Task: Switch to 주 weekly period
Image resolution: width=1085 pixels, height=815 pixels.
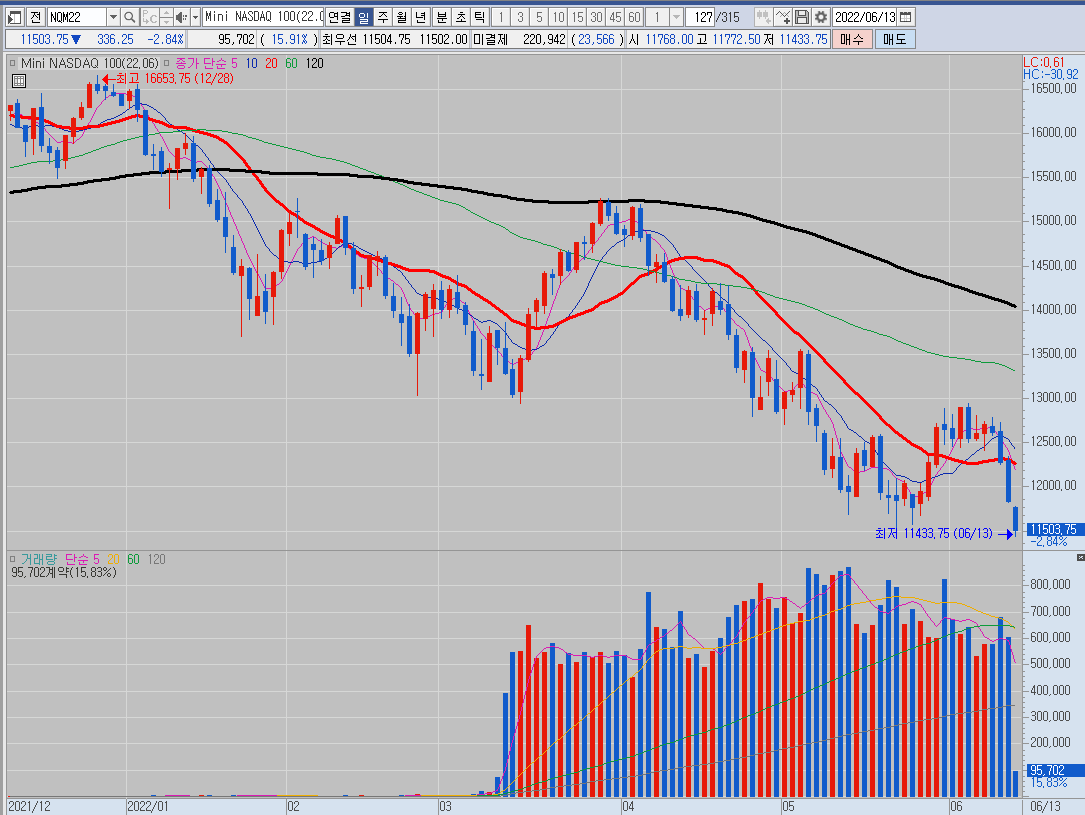Action: [x=383, y=17]
